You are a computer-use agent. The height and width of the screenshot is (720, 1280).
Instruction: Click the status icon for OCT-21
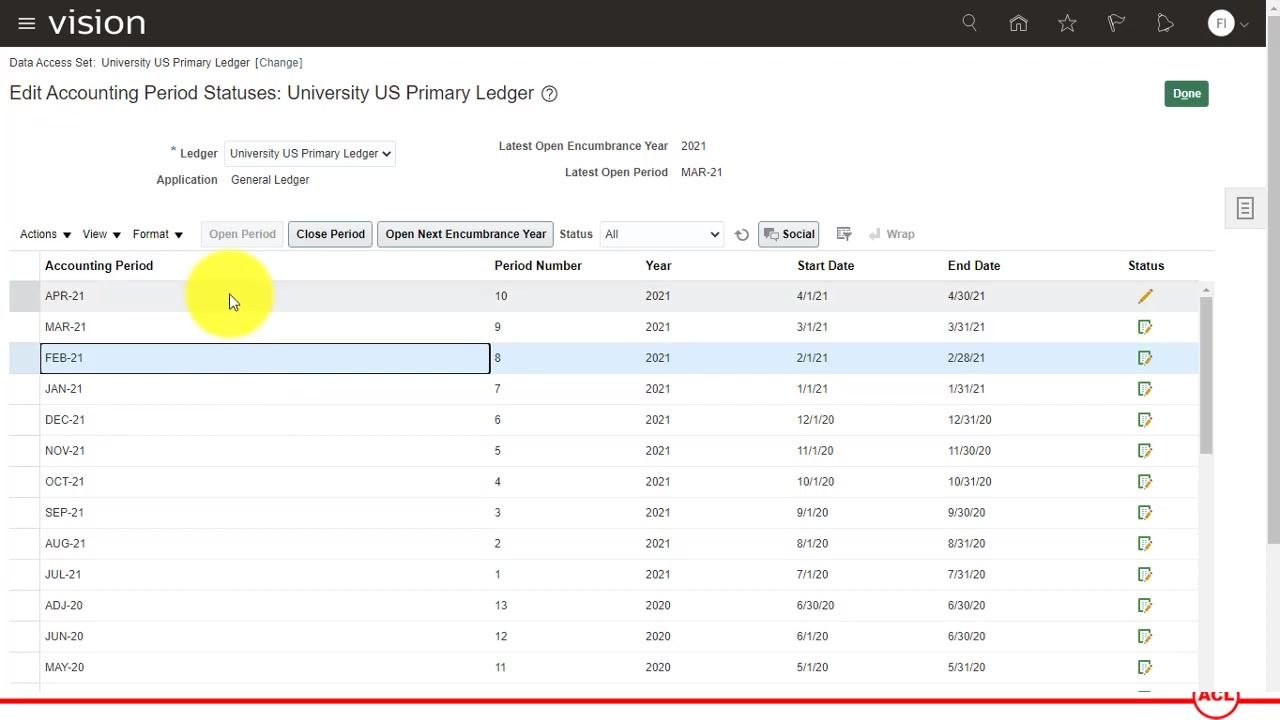(1145, 482)
